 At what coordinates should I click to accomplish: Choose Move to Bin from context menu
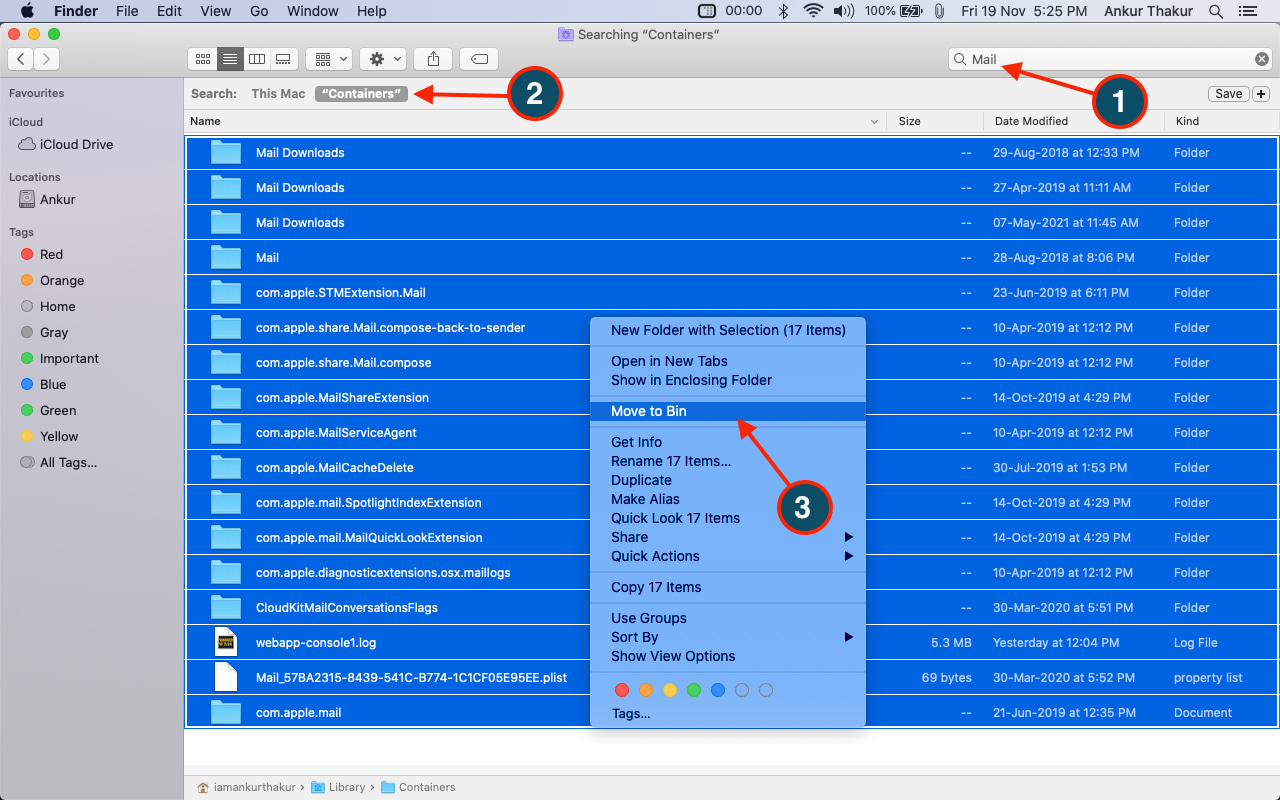click(x=728, y=411)
